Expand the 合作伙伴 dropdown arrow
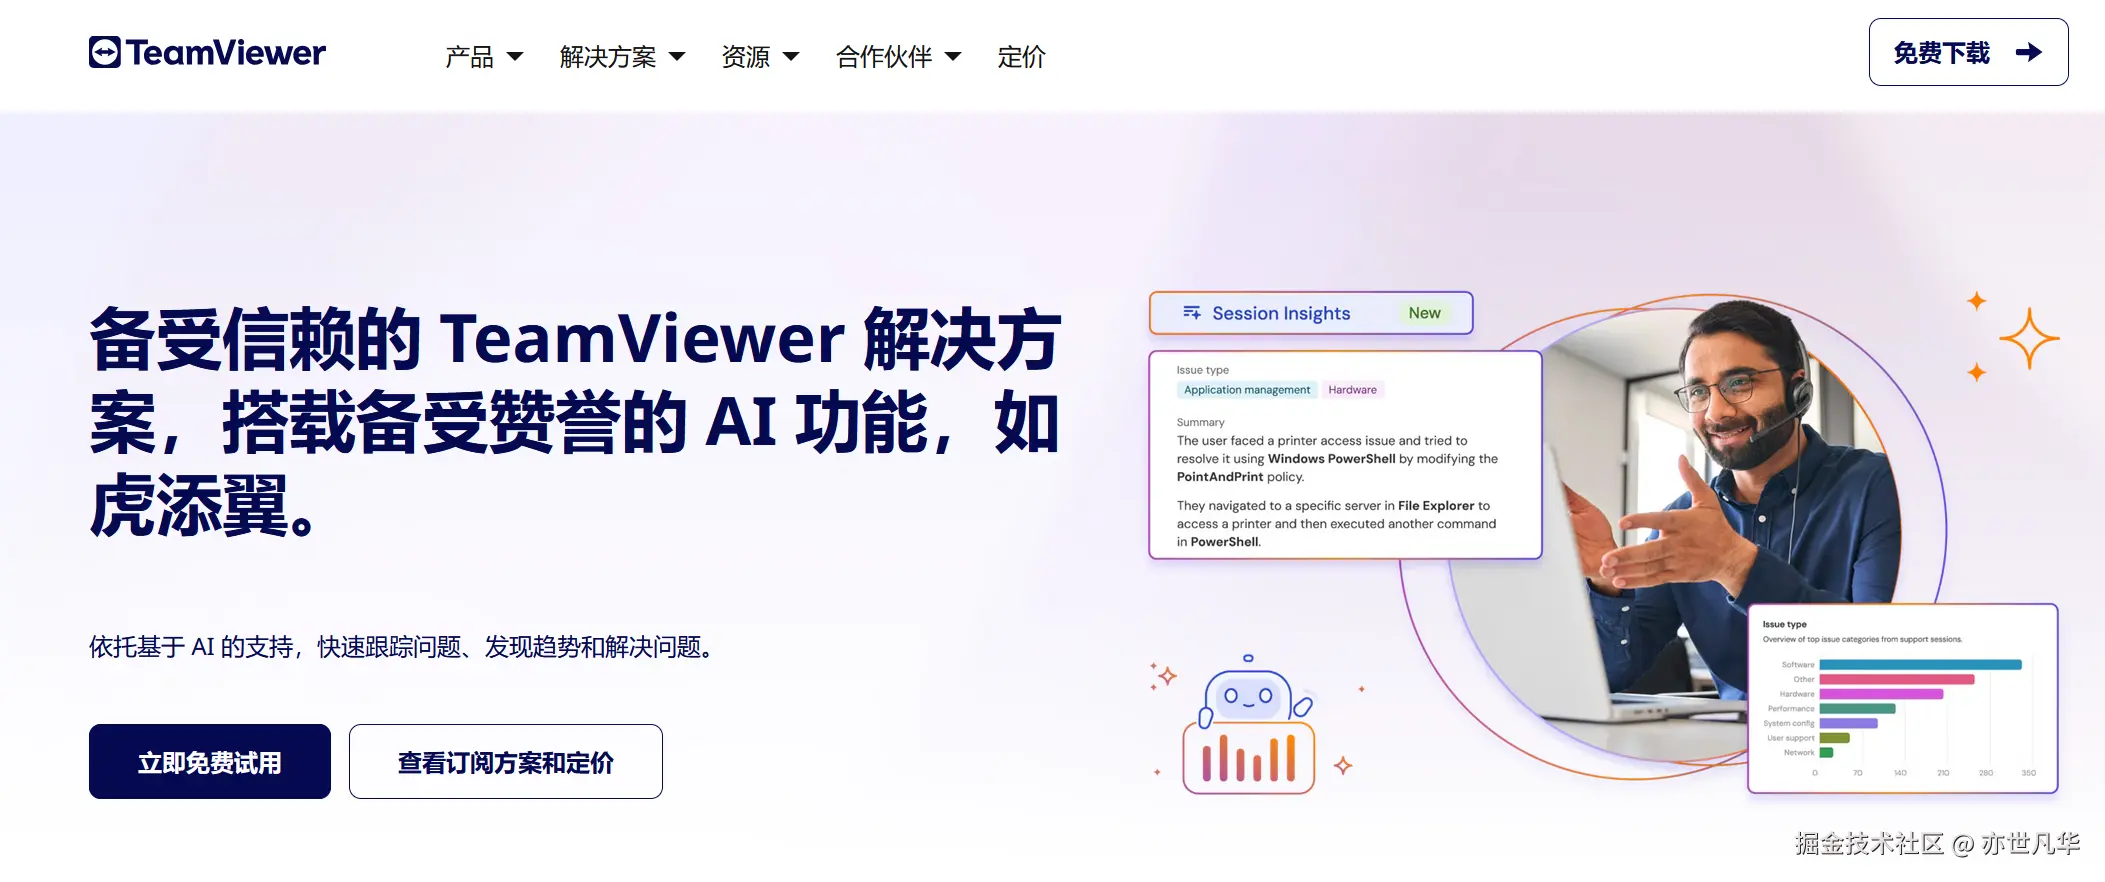The image size is (2105, 882). coord(953,57)
